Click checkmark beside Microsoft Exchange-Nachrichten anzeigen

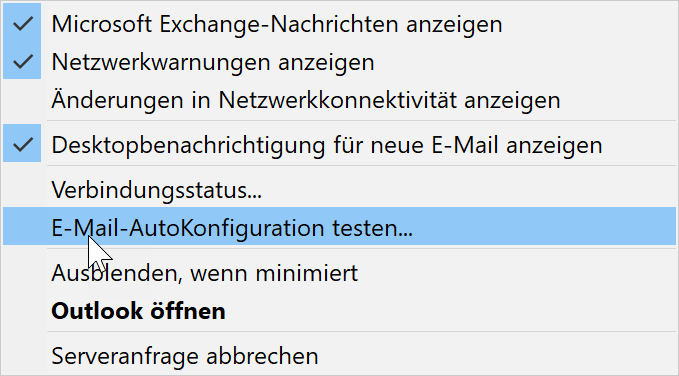pos(22,23)
